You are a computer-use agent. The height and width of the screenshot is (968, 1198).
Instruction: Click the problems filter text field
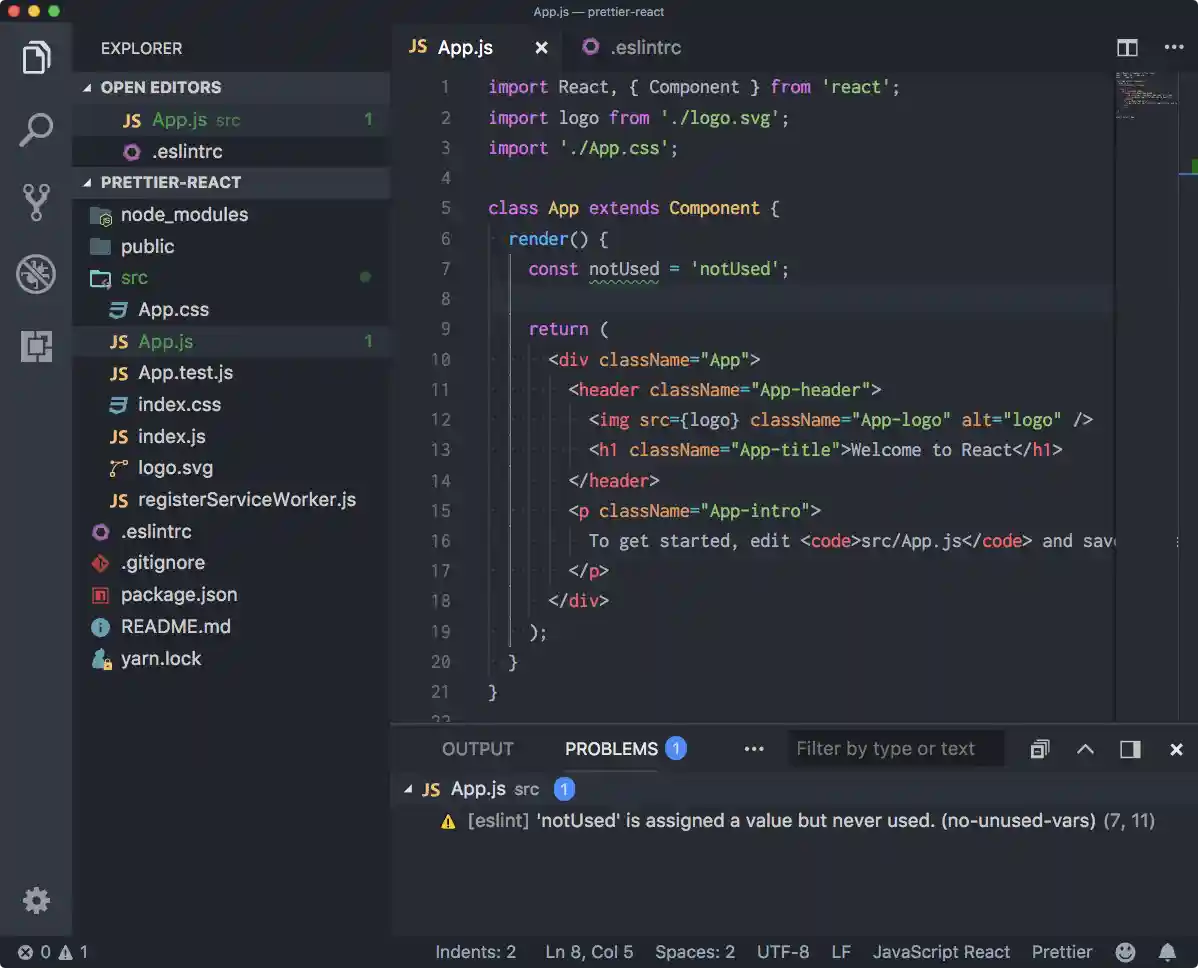click(897, 749)
